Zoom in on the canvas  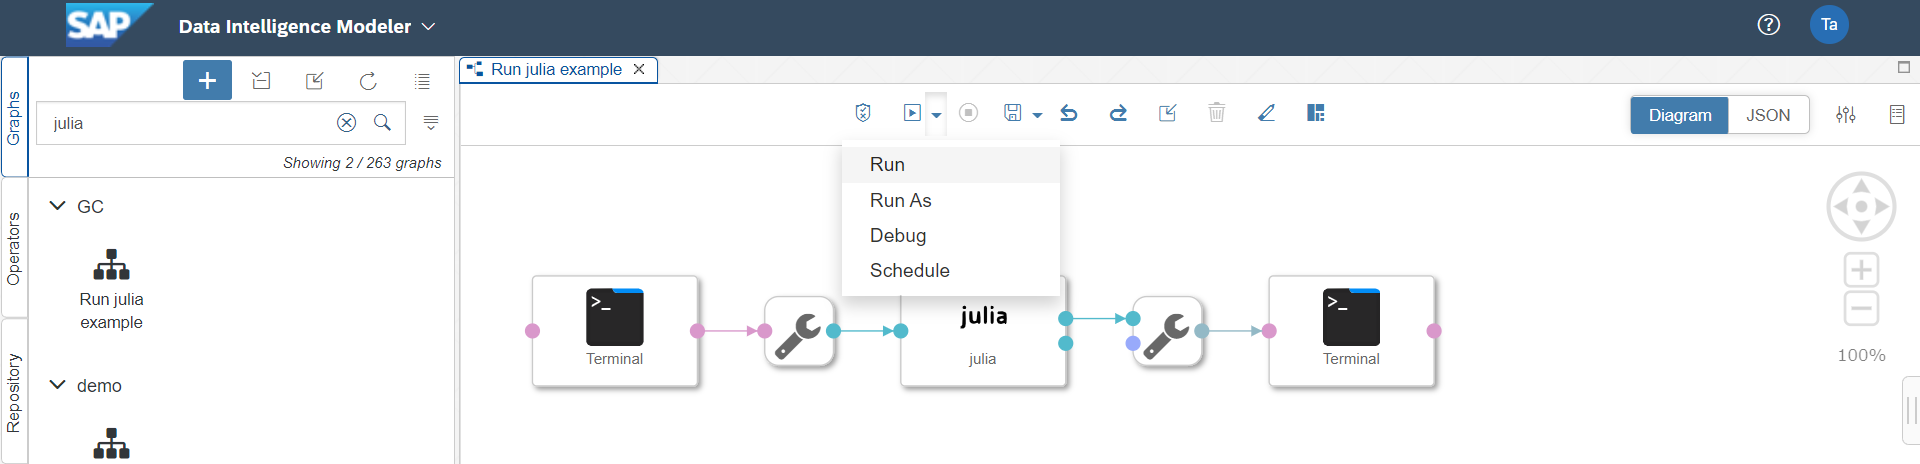[x=1861, y=270]
